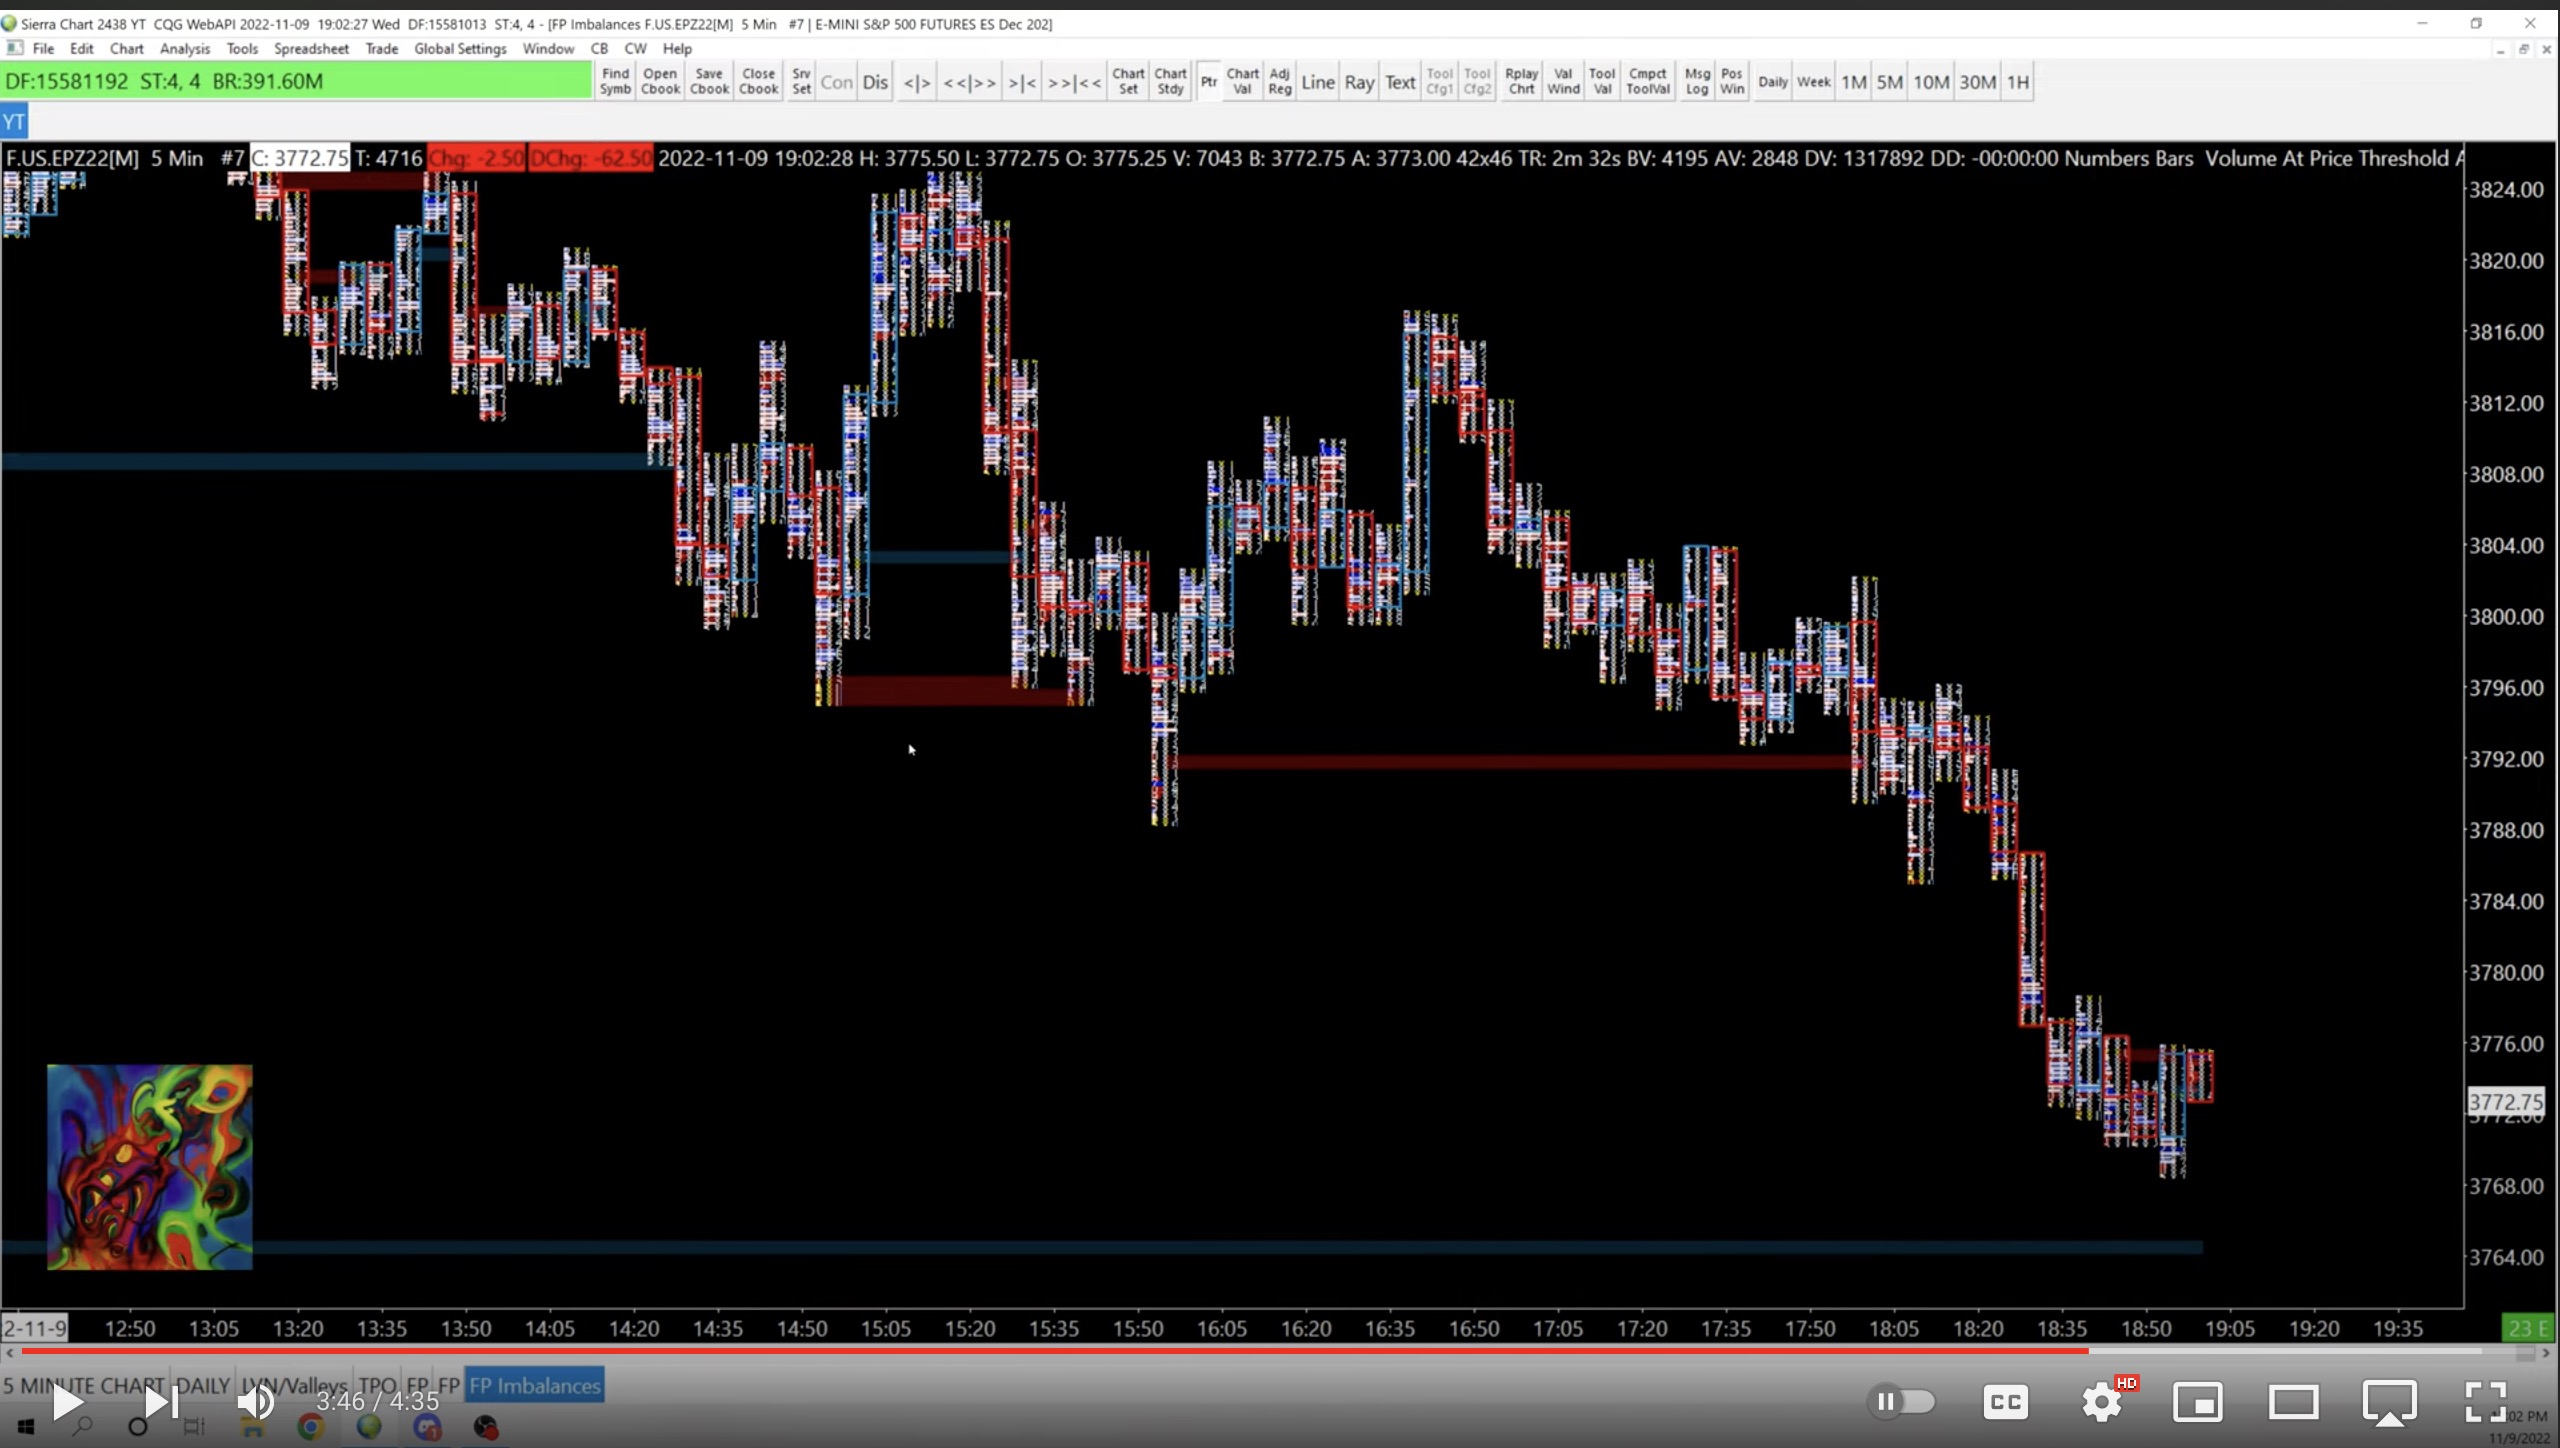Image resolution: width=2560 pixels, height=1448 pixels.
Task: Select the Line drawing tool
Action: pyautogui.click(x=1317, y=82)
